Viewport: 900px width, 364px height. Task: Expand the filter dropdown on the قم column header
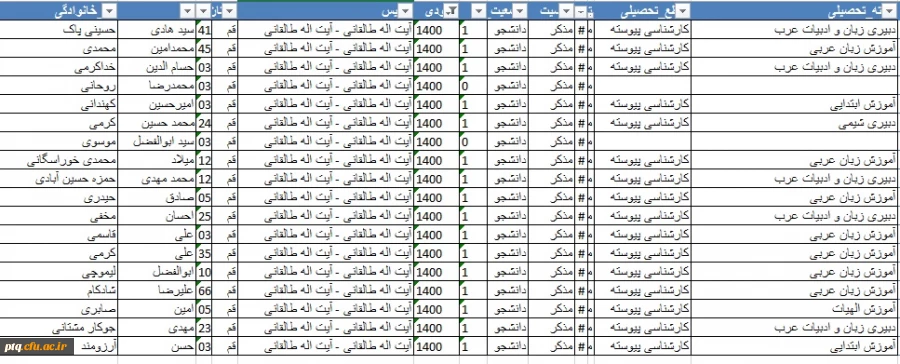[230, 11]
